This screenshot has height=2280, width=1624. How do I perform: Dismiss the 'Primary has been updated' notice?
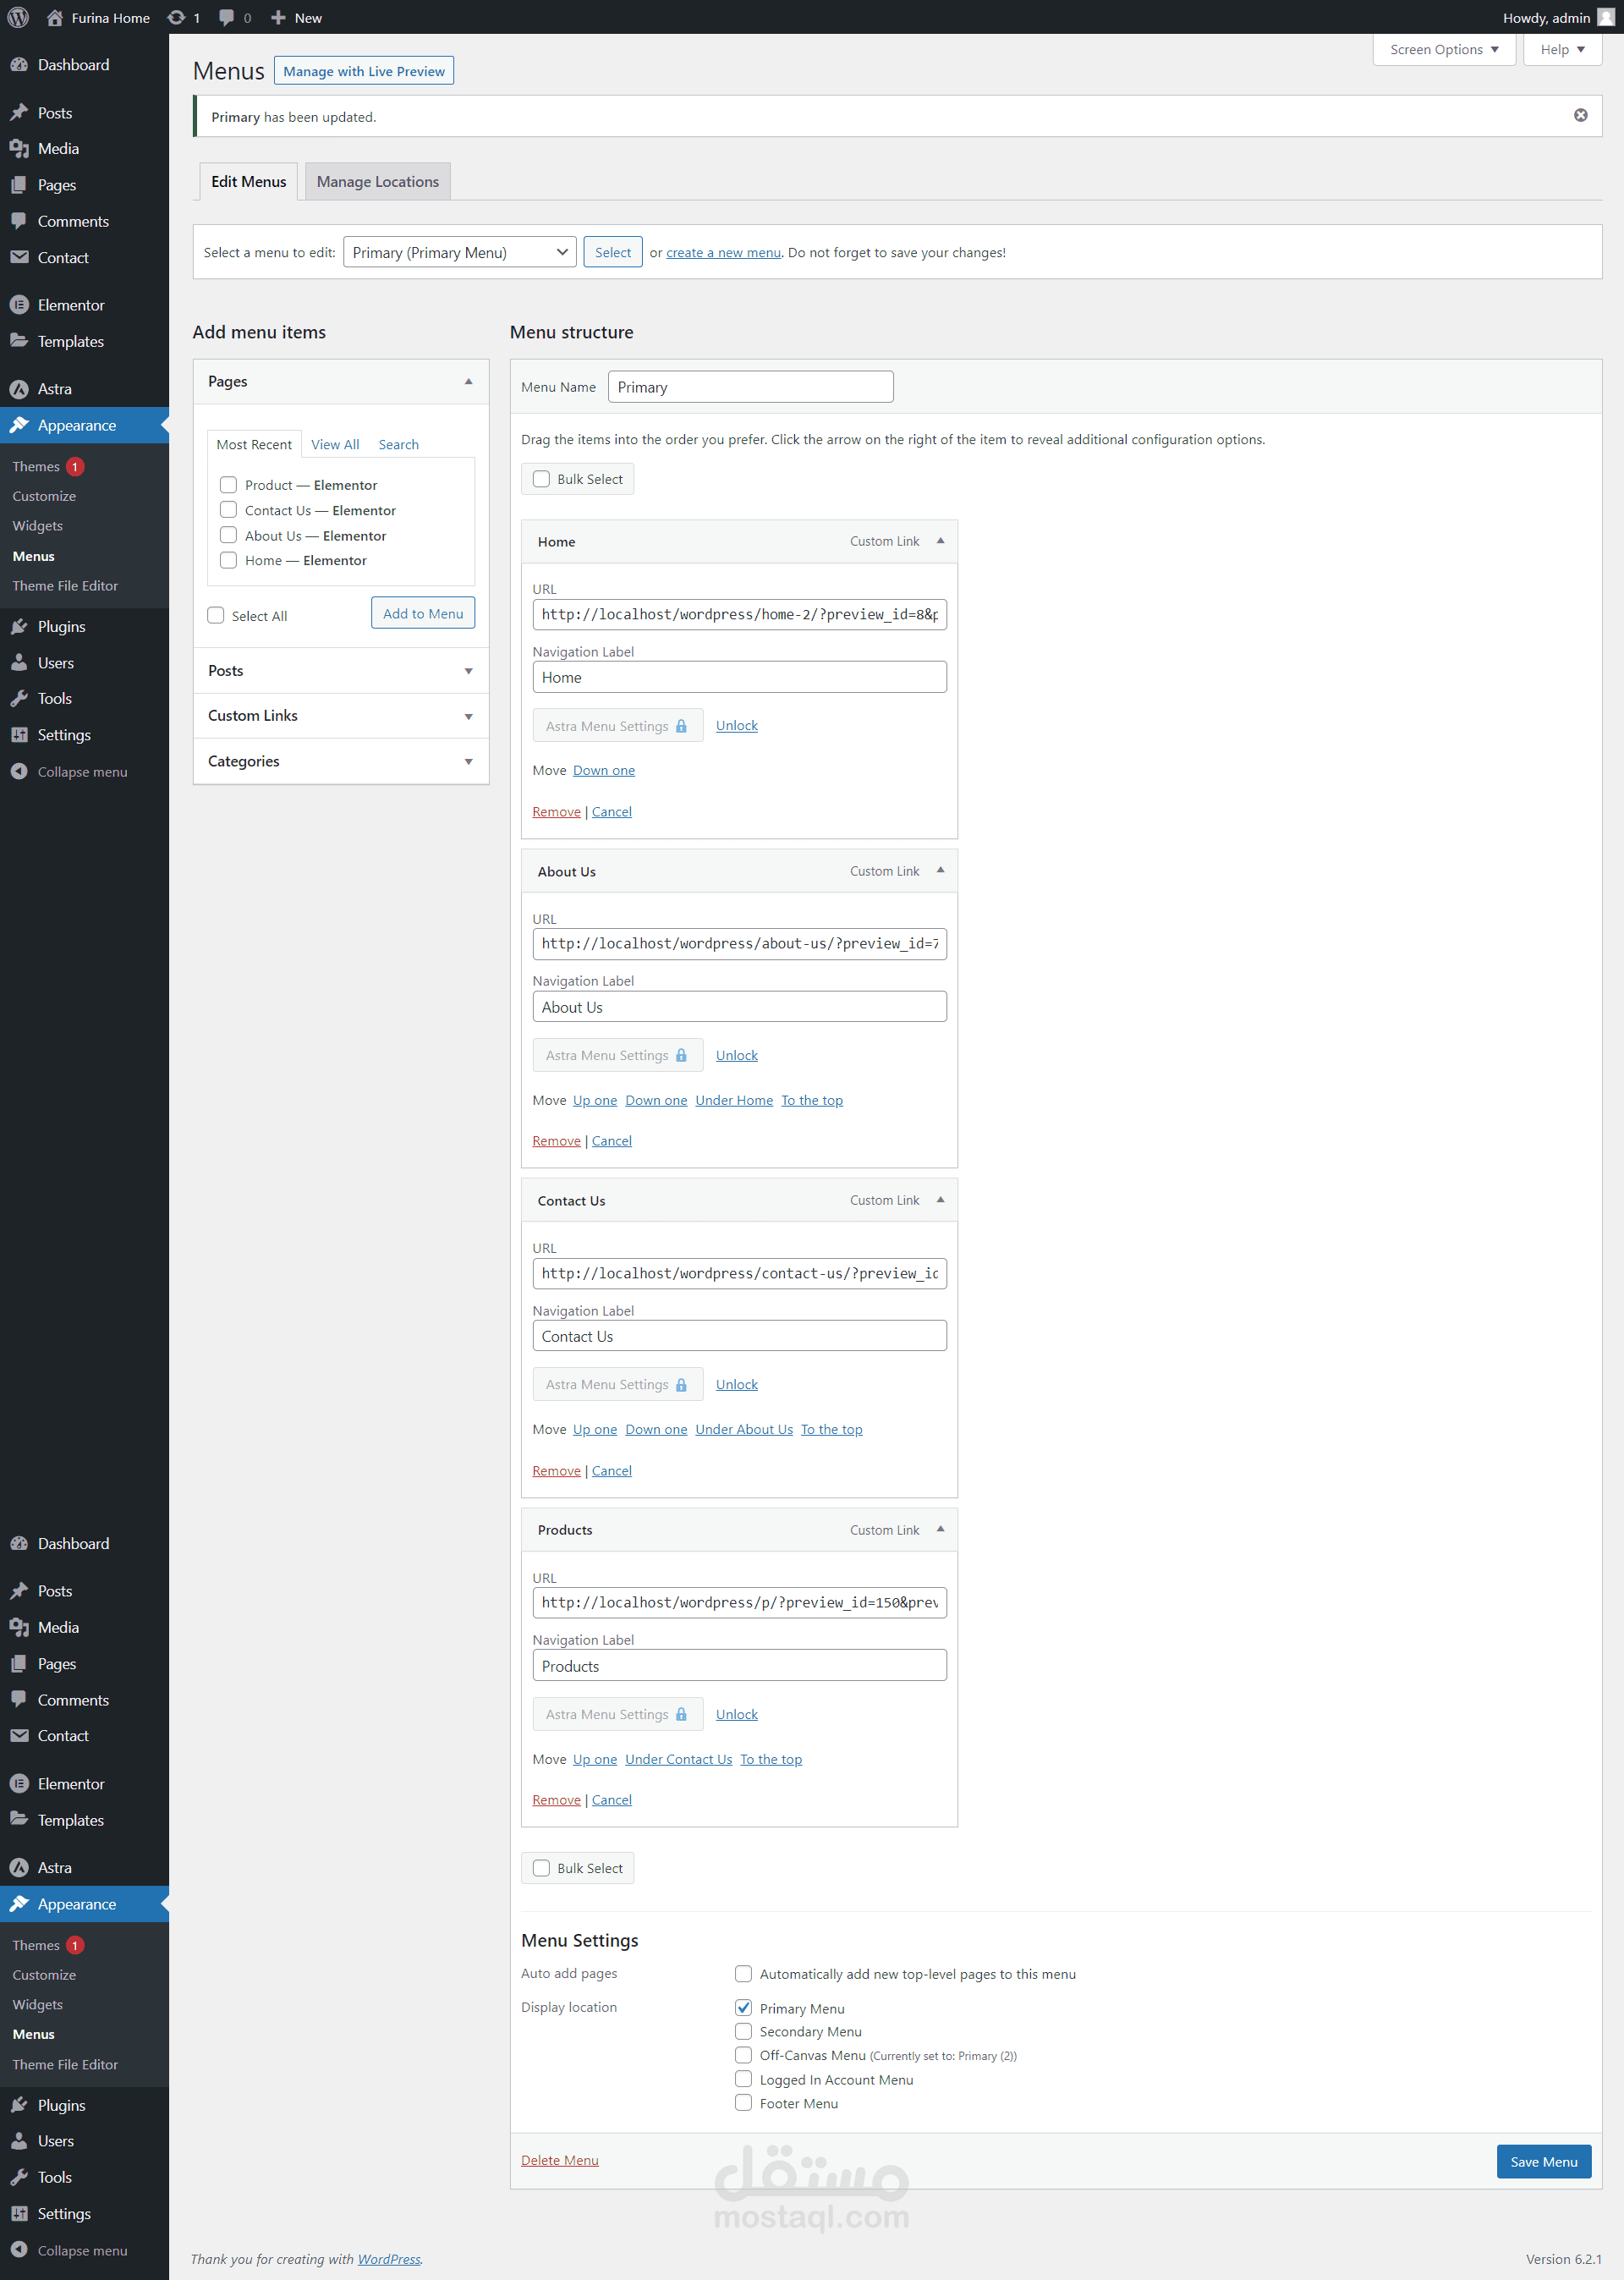[1580, 115]
